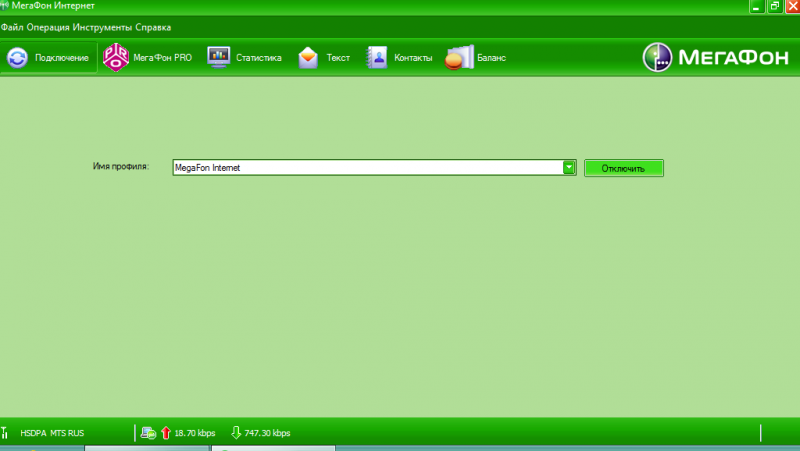
Task: Open the Контакты address book icon
Action: click(x=377, y=57)
